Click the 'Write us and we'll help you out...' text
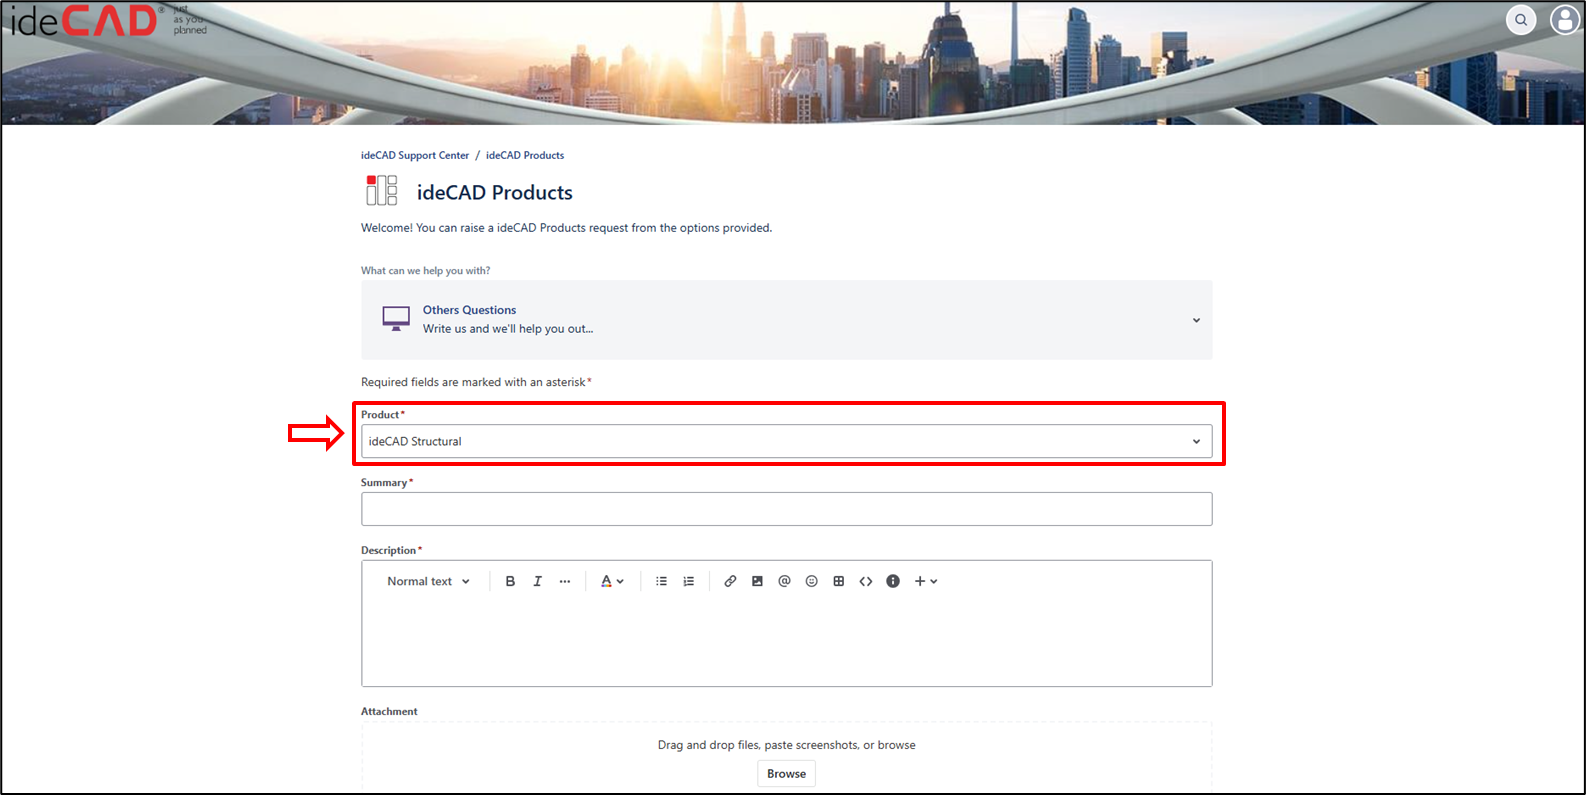Viewport: 1586px width, 795px height. tap(508, 329)
